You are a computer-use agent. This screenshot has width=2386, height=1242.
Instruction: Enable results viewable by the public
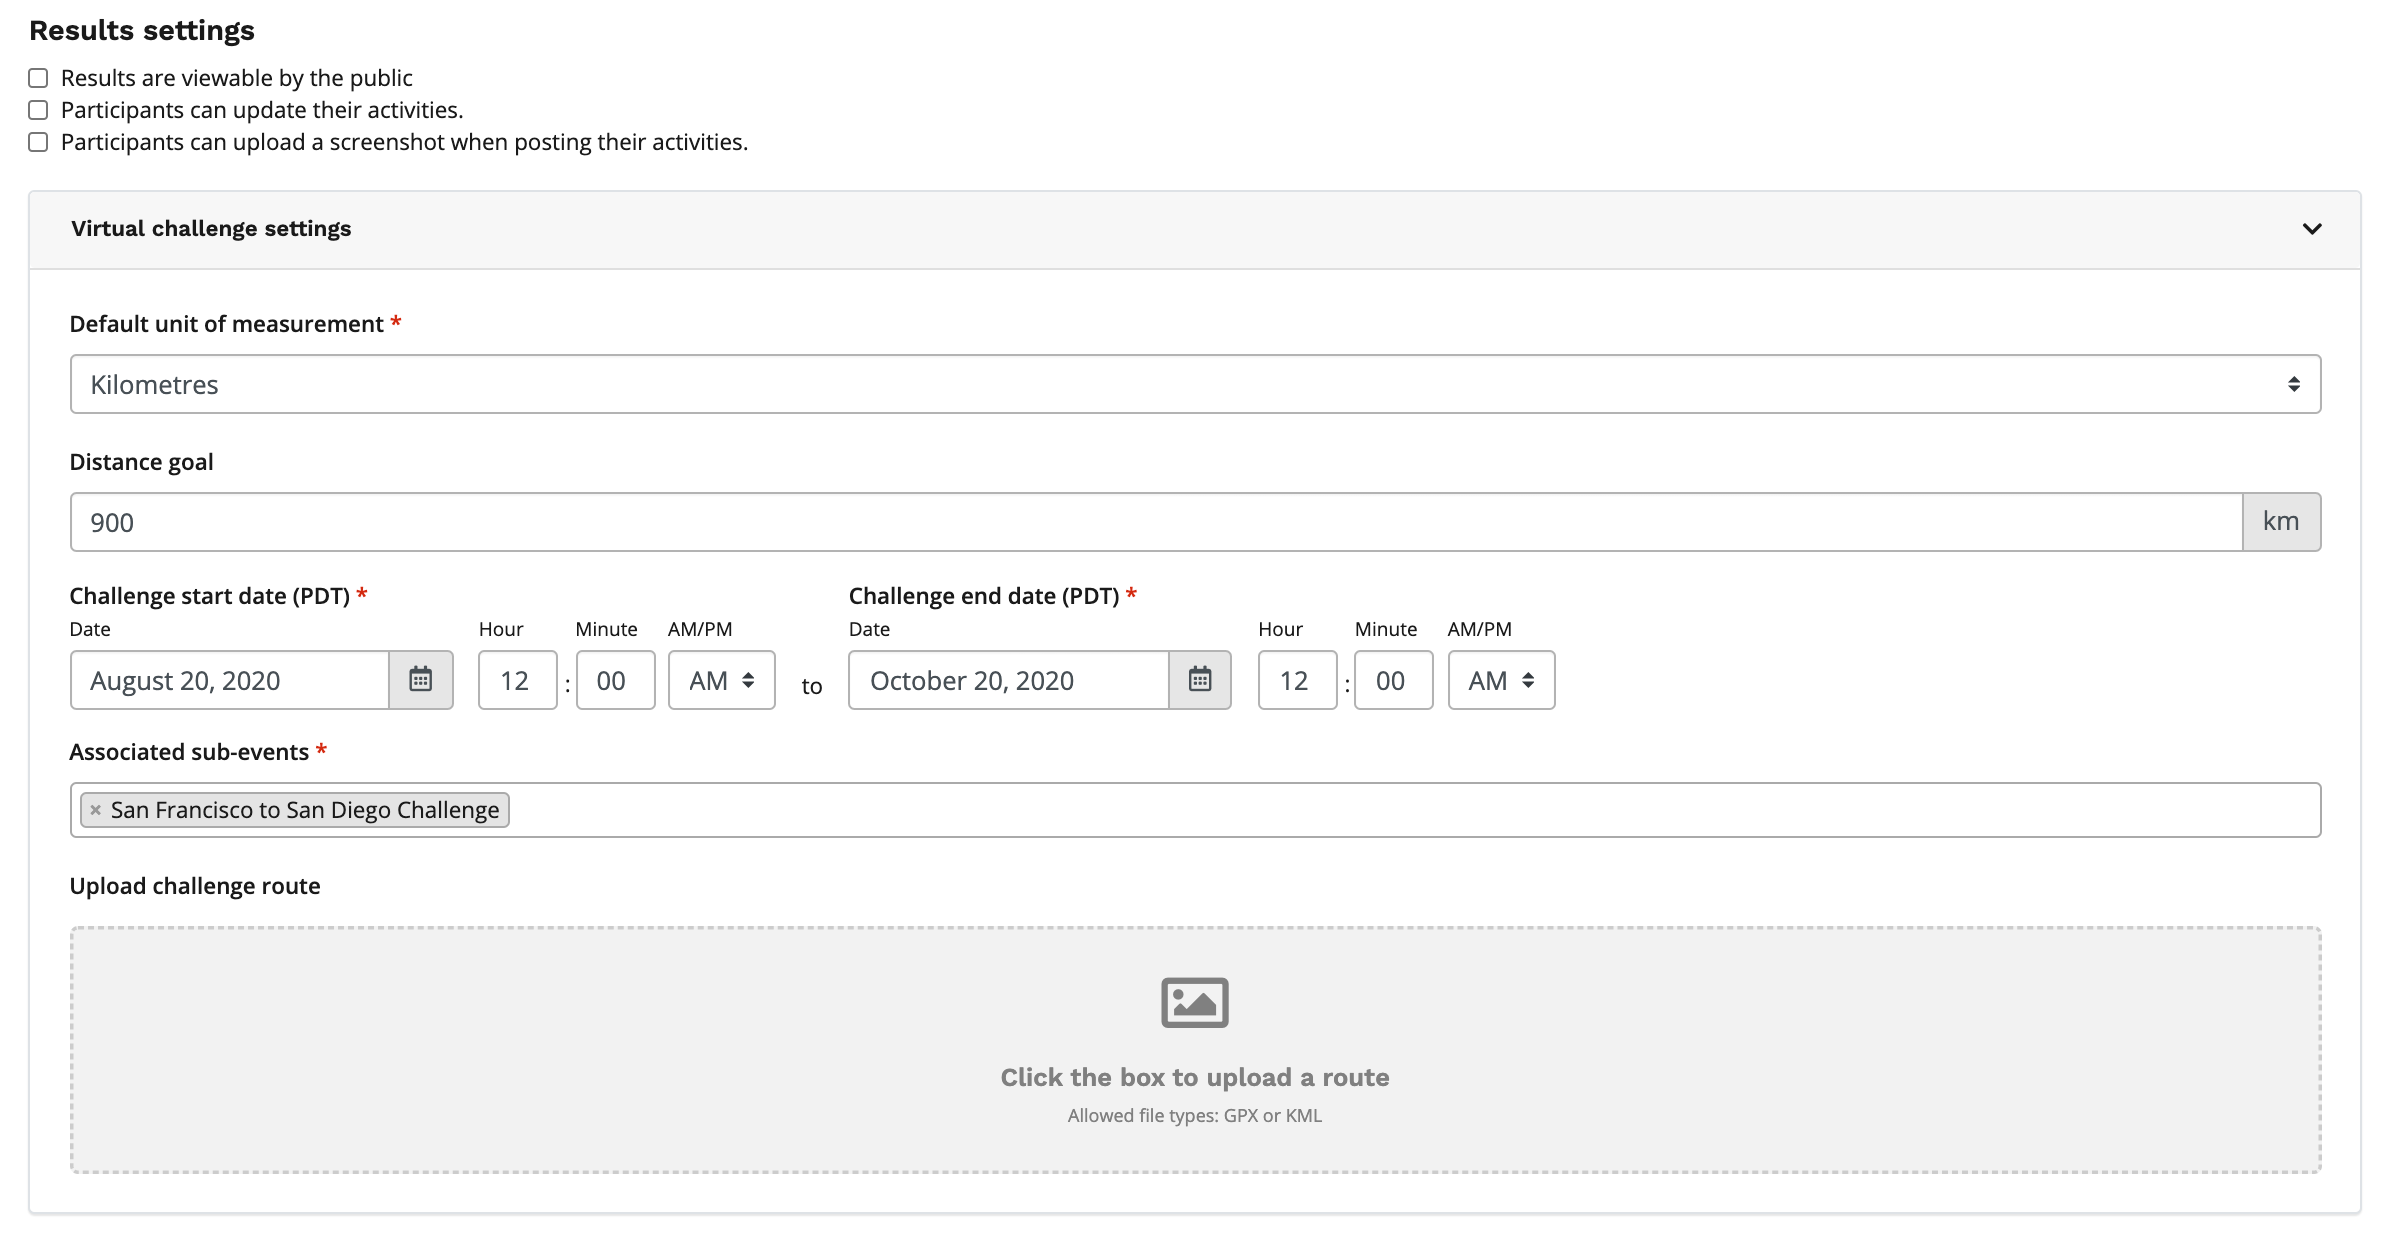pyautogui.click(x=38, y=78)
